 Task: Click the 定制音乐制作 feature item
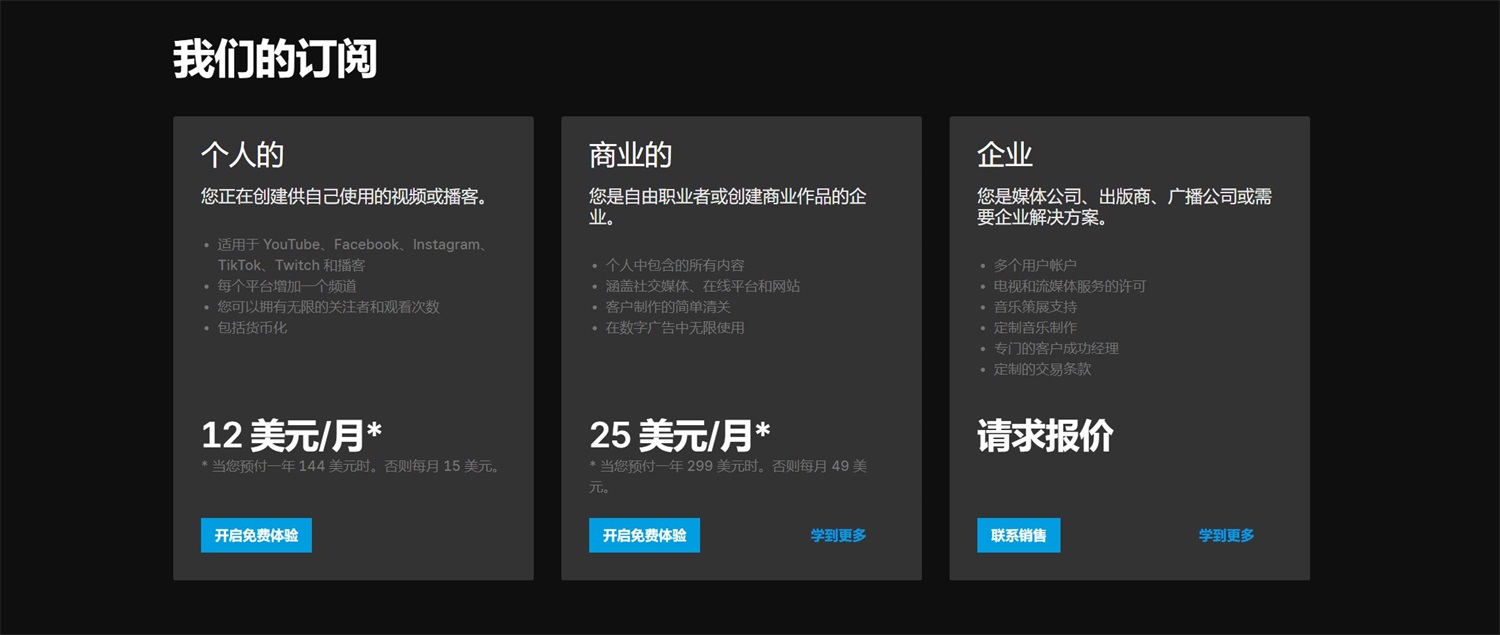1035,327
